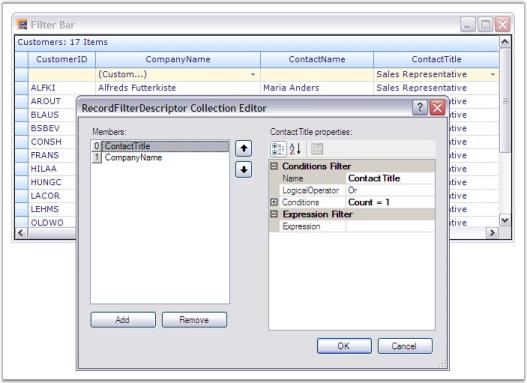Minimize the Filter Bar window

coord(468,25)
